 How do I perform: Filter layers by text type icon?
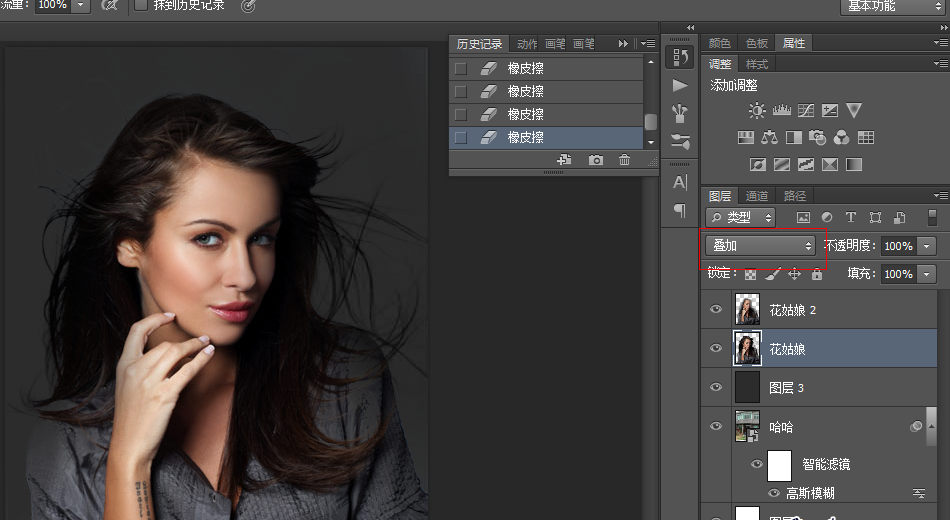851,217
